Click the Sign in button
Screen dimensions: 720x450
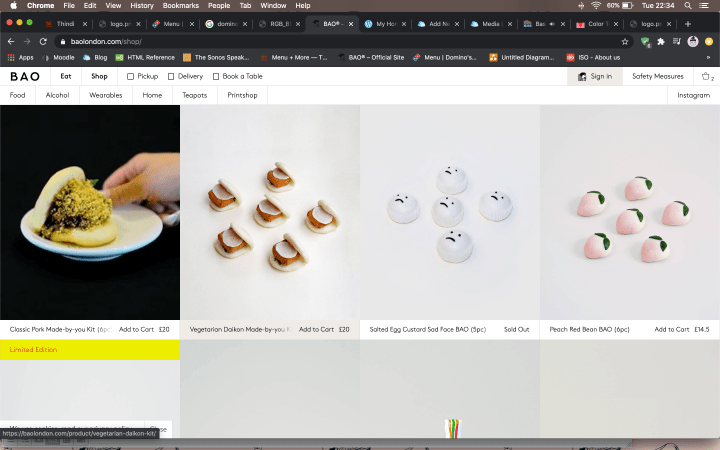coord(595,76)
